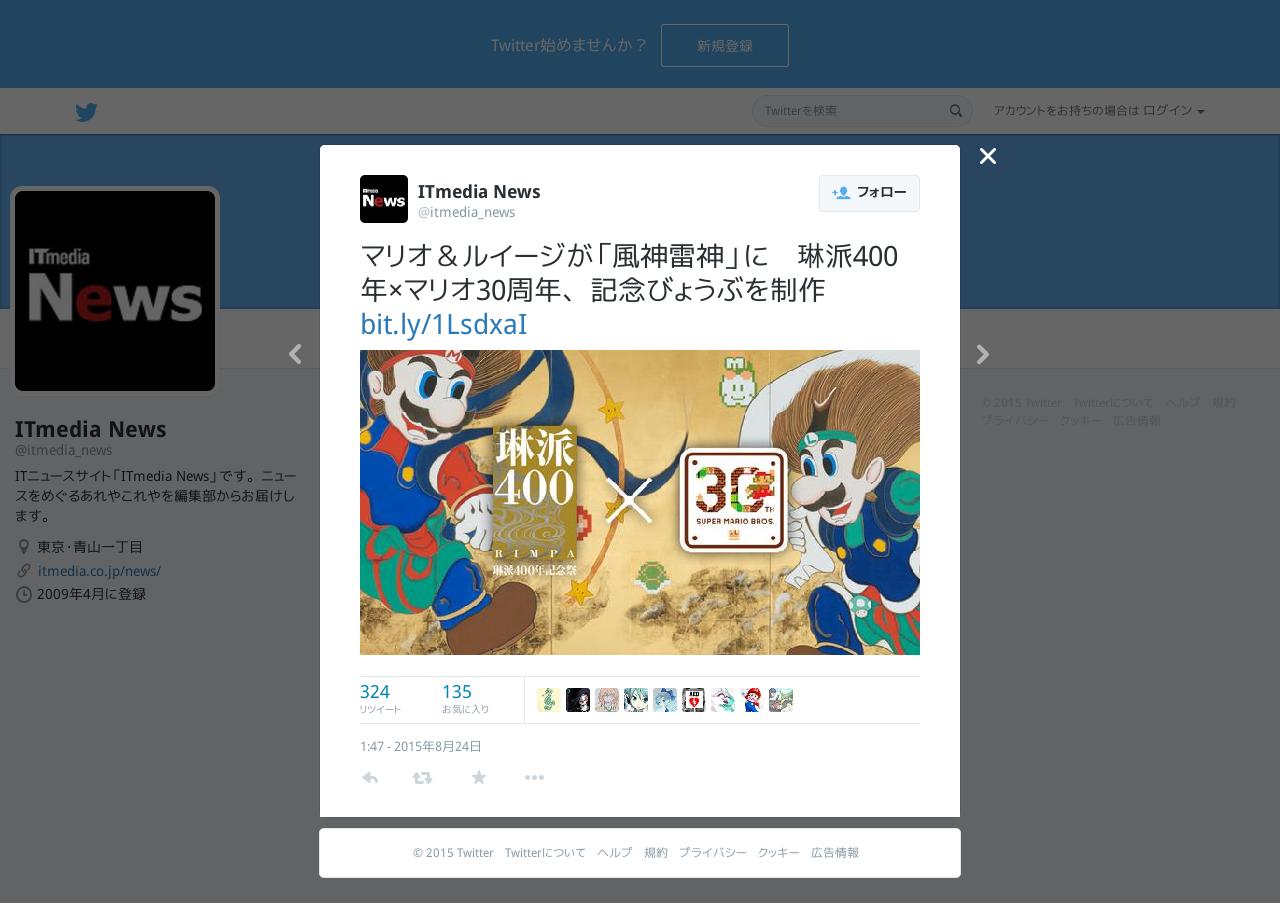View the 135 favorites count
This screenshot has height=903, width=1280.
click(x=465, y=699)
